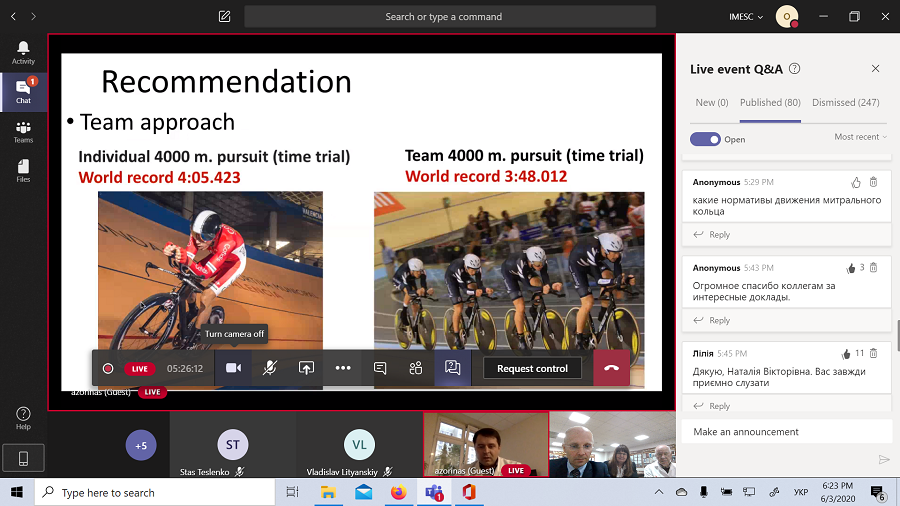The image size is (900, 506).
Task: Show the +5 more participants
Action: coord(141,445)
